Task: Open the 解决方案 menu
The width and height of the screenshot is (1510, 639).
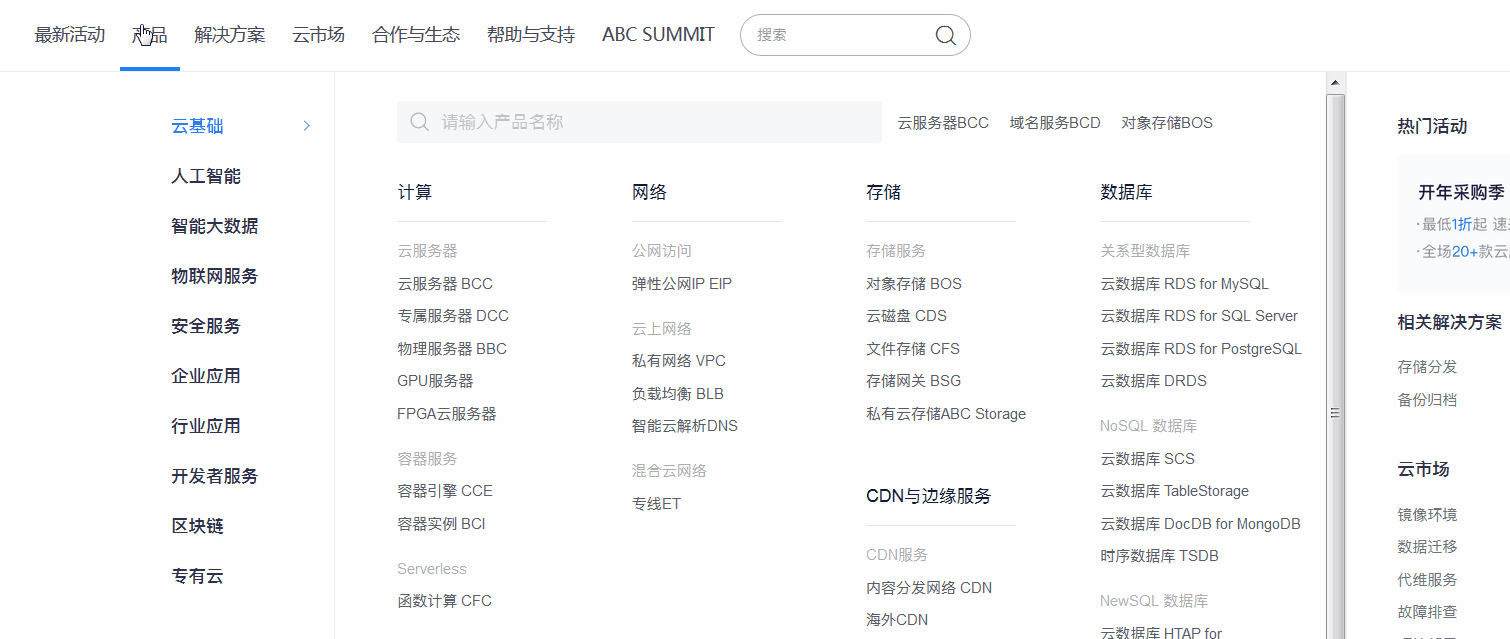Action: tap(230, 35)
